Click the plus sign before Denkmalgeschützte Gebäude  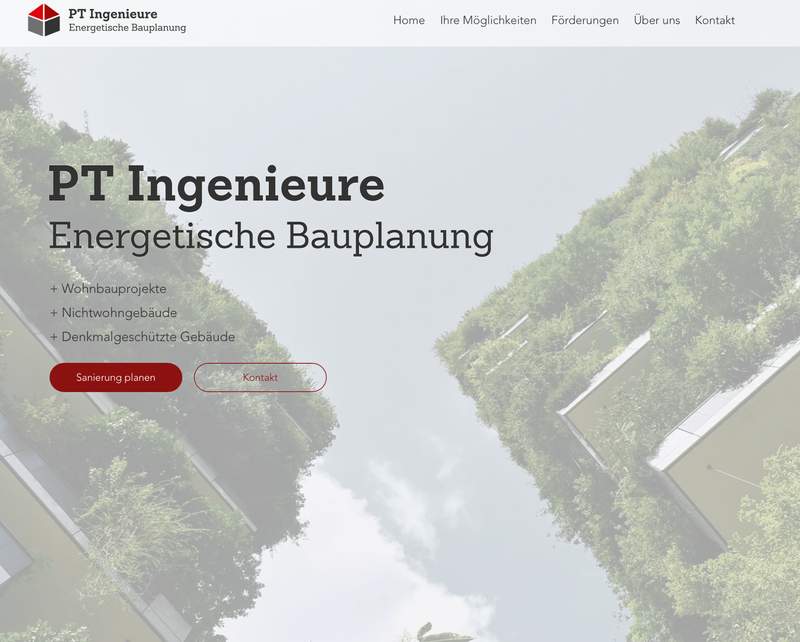click(54, 337)
